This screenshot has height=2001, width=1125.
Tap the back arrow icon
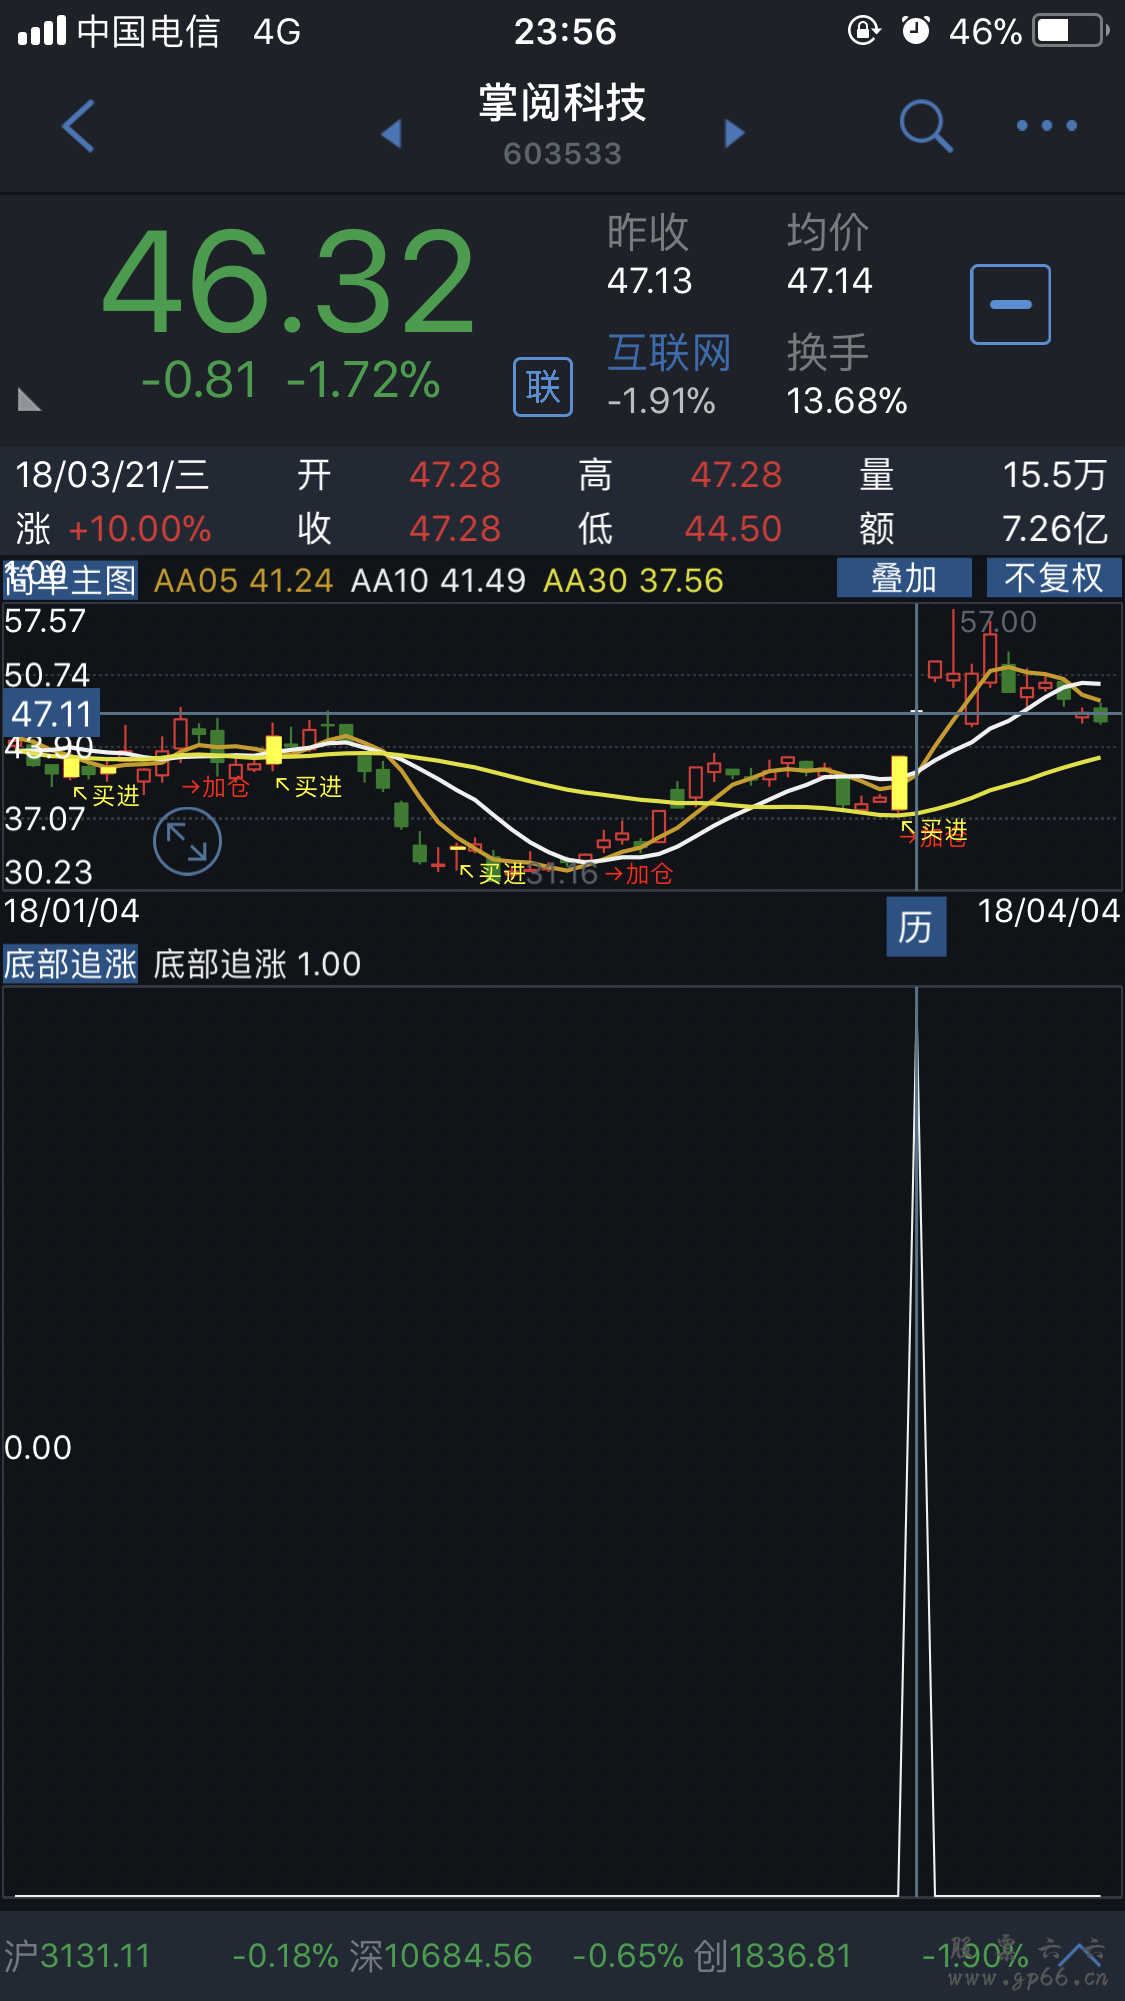[78, 126]
